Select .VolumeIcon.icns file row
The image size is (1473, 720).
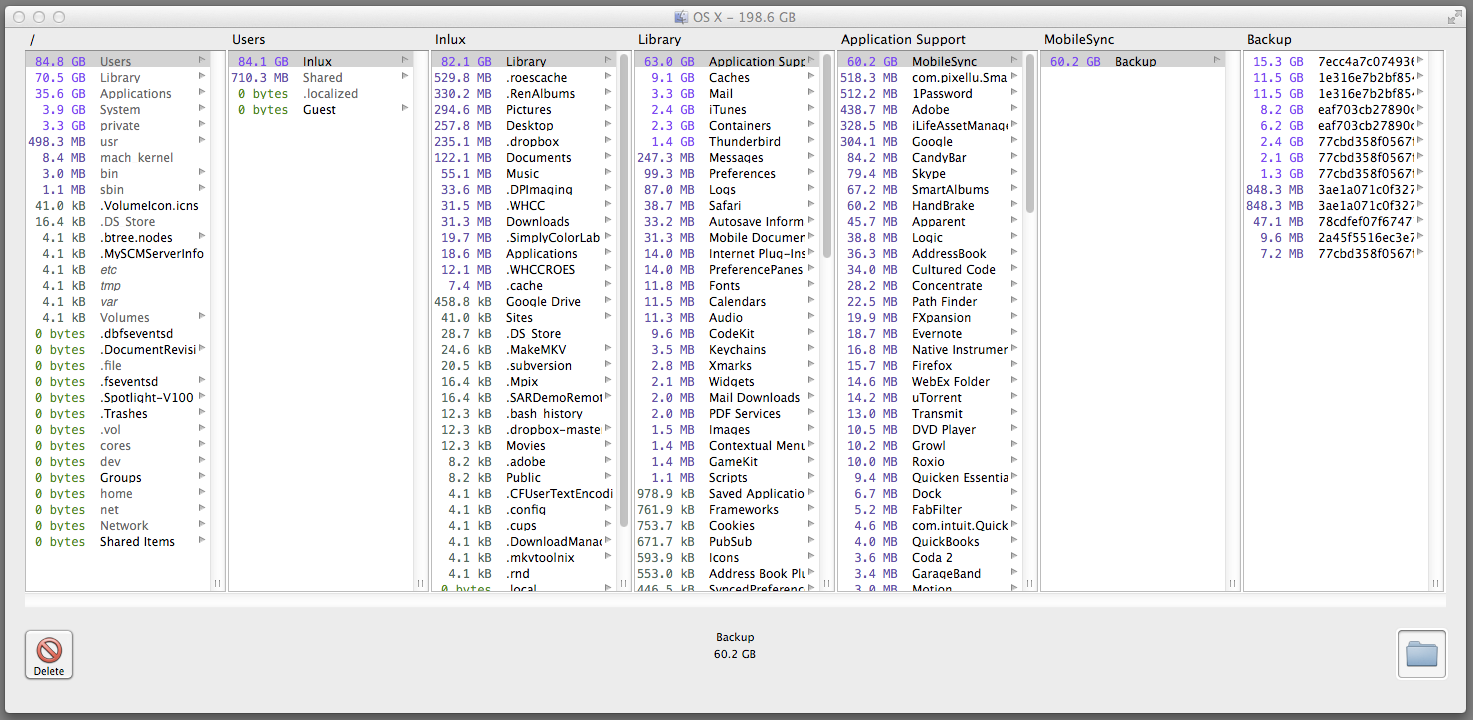point(118,205)
